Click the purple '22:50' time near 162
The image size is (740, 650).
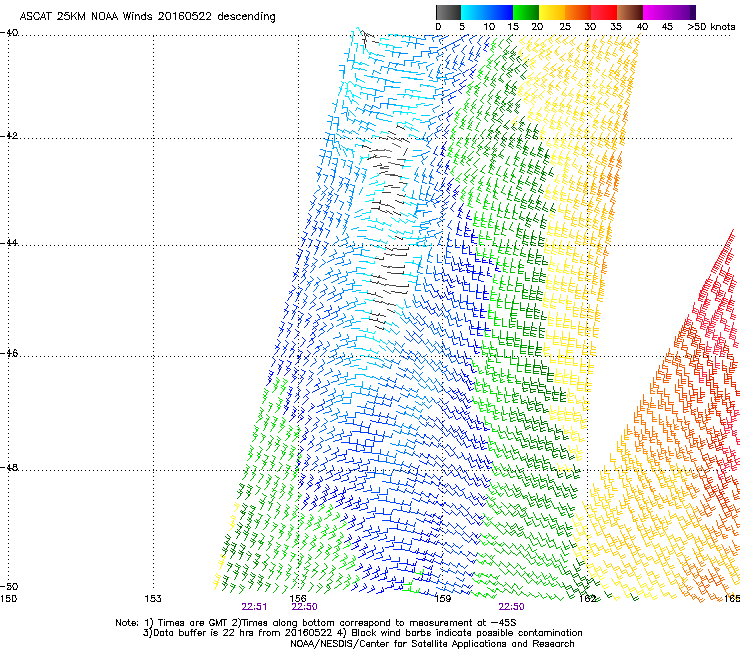512,607
